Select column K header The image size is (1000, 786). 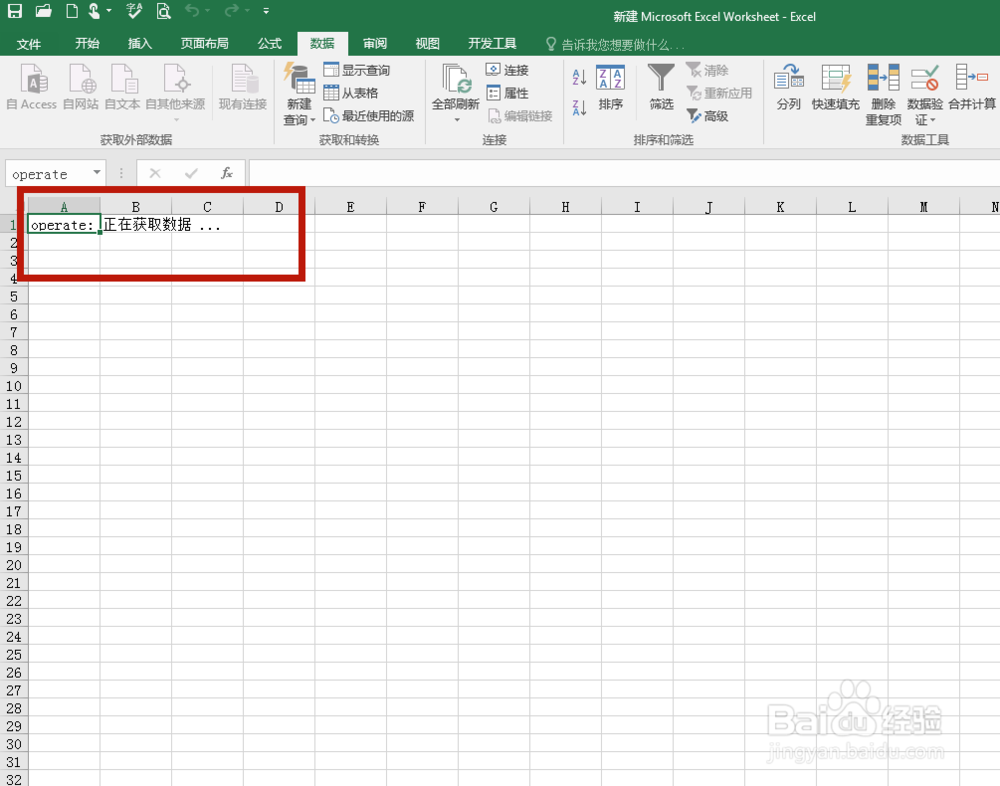[780, 206]
